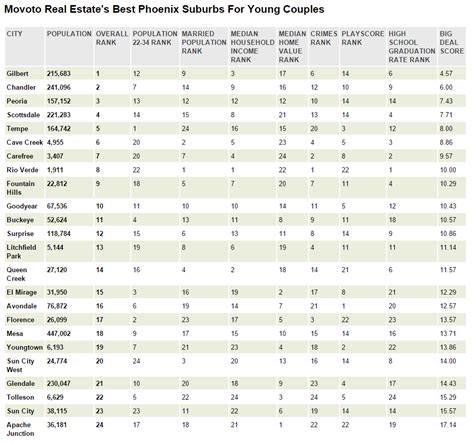
Task: Select the Apache Junction city cell
Action: [20, 429]
